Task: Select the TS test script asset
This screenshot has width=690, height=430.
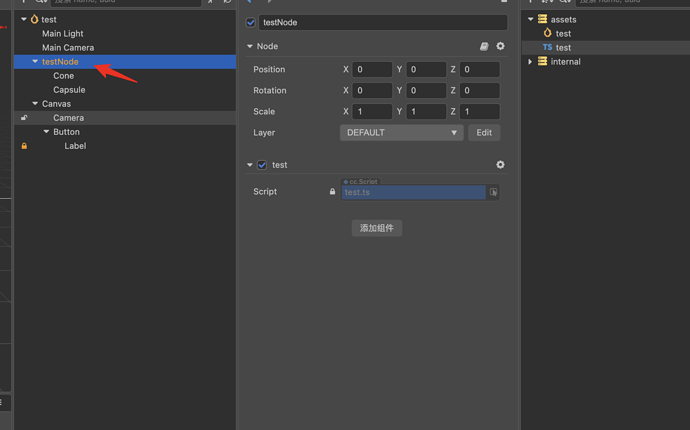Action: [557, 48]
